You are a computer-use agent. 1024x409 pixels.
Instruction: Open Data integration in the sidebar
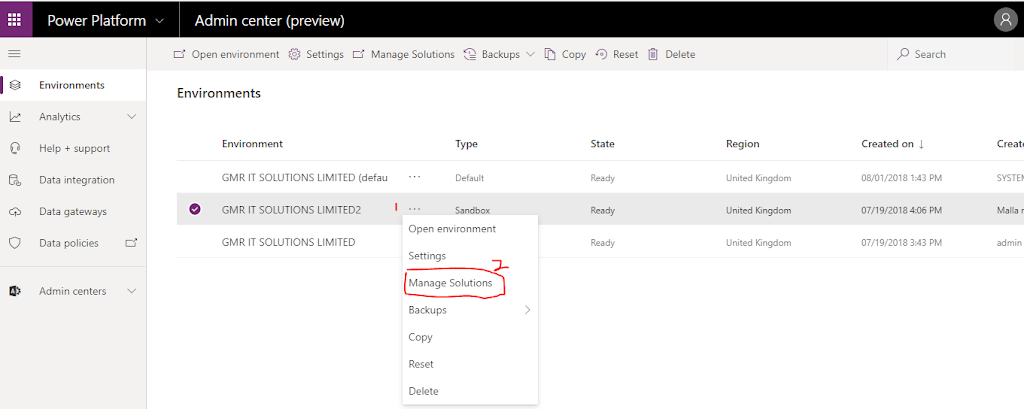(x=76, y=180)
